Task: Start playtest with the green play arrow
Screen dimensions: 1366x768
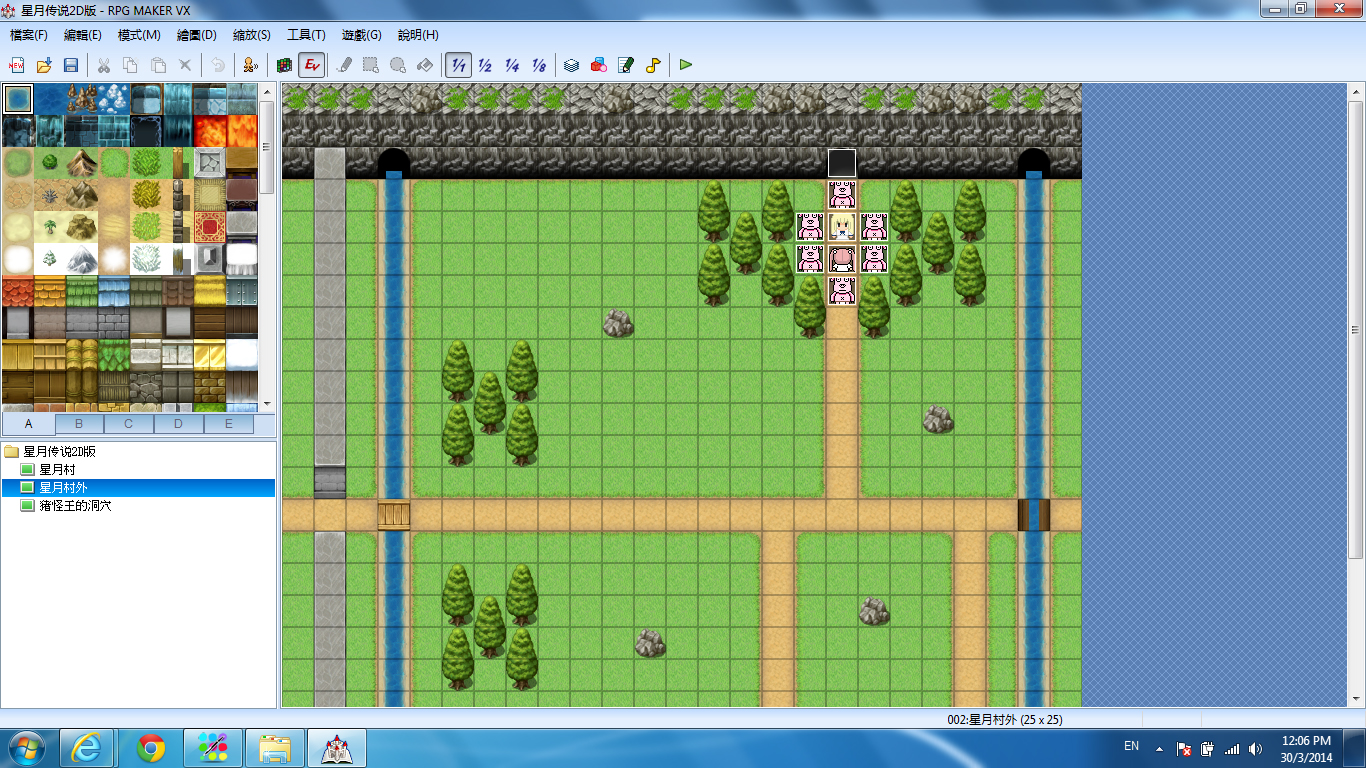Action: (x=686, y=65)
